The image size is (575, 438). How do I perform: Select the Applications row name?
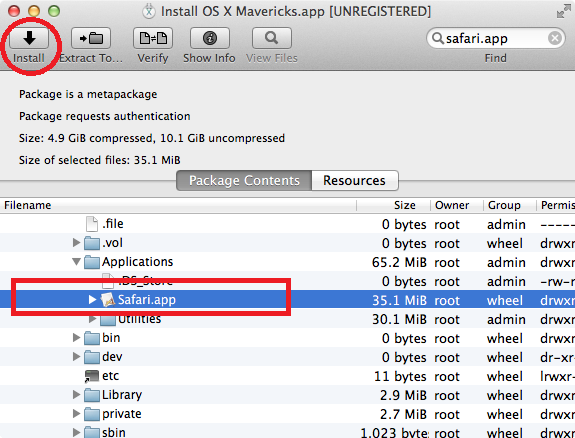coord(138,262)
